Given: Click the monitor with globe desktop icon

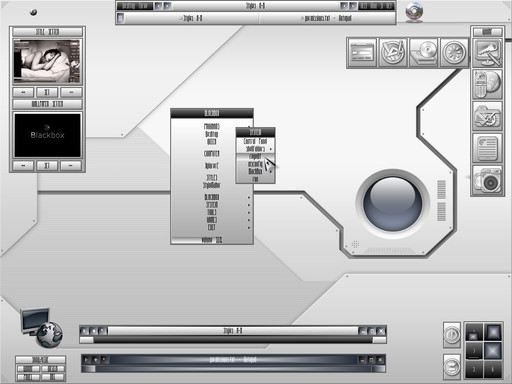Looking at the screenshot, I should pyautogui.click(x=41, y=328).
